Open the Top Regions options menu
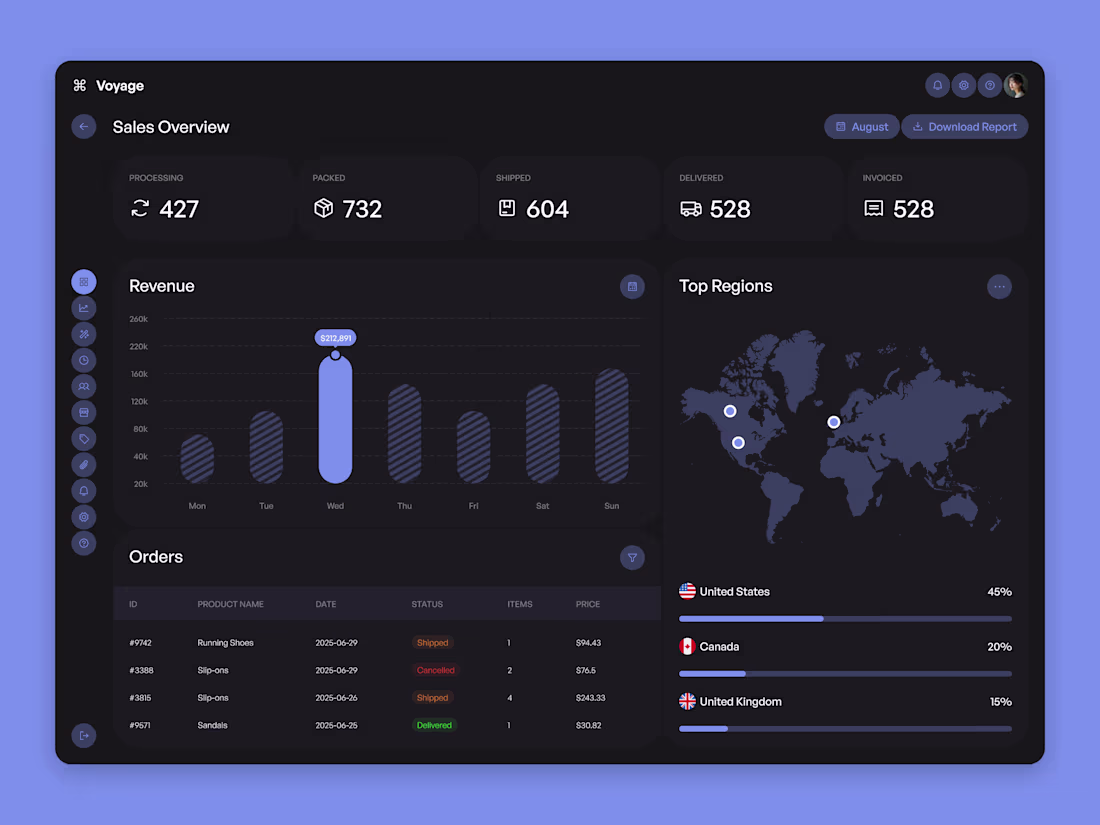The image size is (1100, 825). [x=999, y=287]
